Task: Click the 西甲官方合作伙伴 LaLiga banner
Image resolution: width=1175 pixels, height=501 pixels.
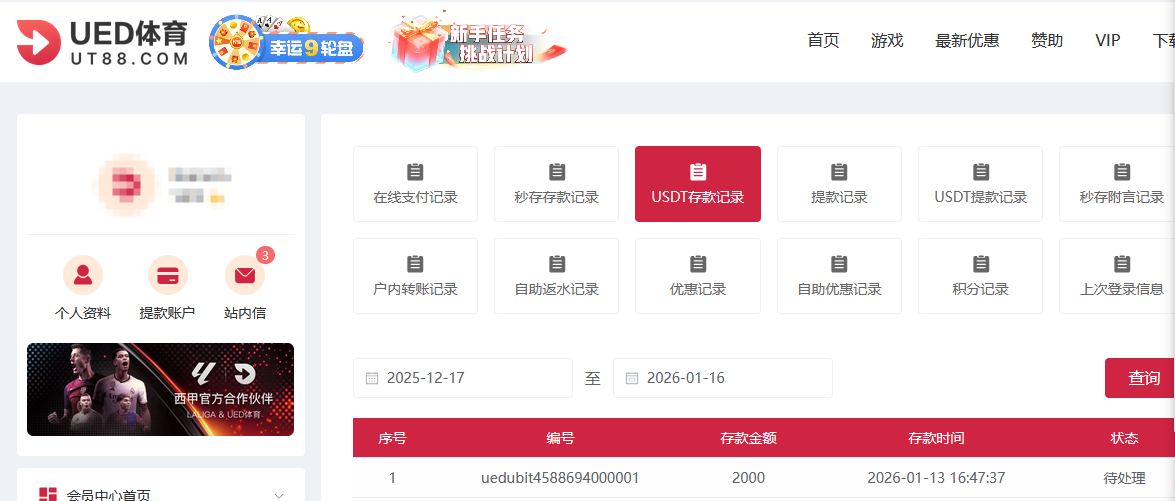Action: [x=160, y=390]
